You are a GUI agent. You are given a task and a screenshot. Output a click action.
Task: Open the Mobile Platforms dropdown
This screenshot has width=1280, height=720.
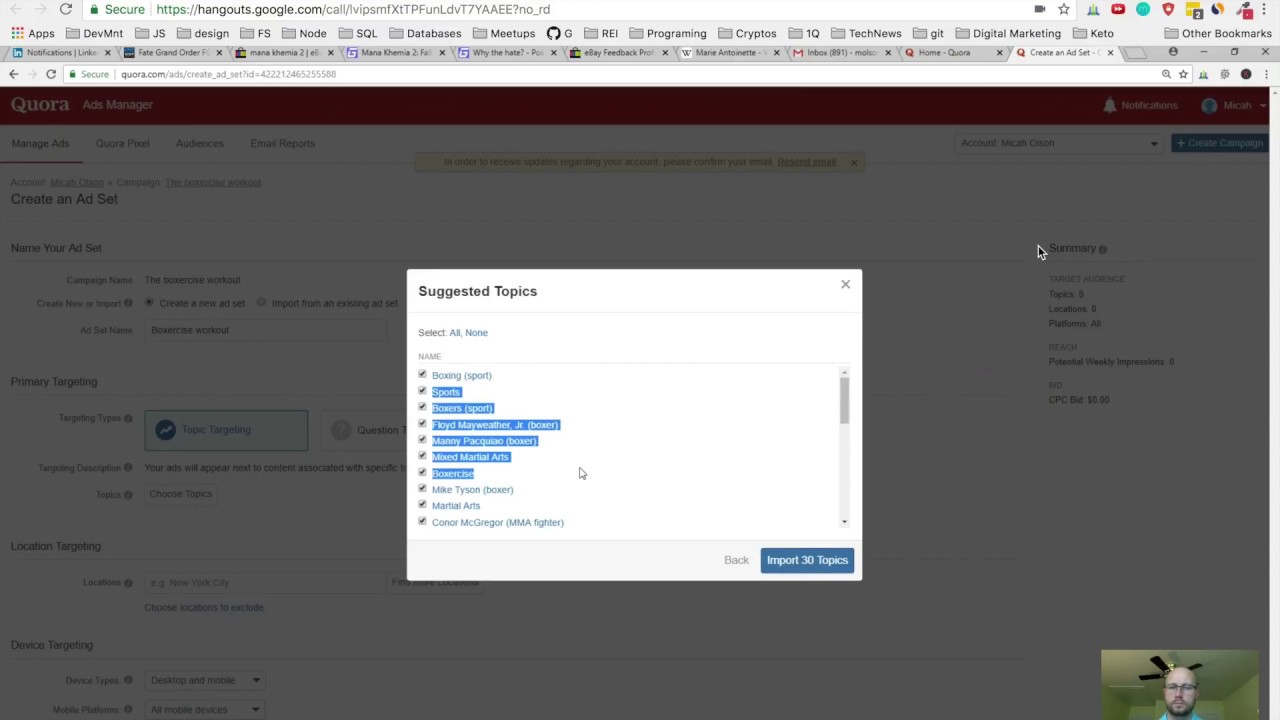click(x=205, y=709)
